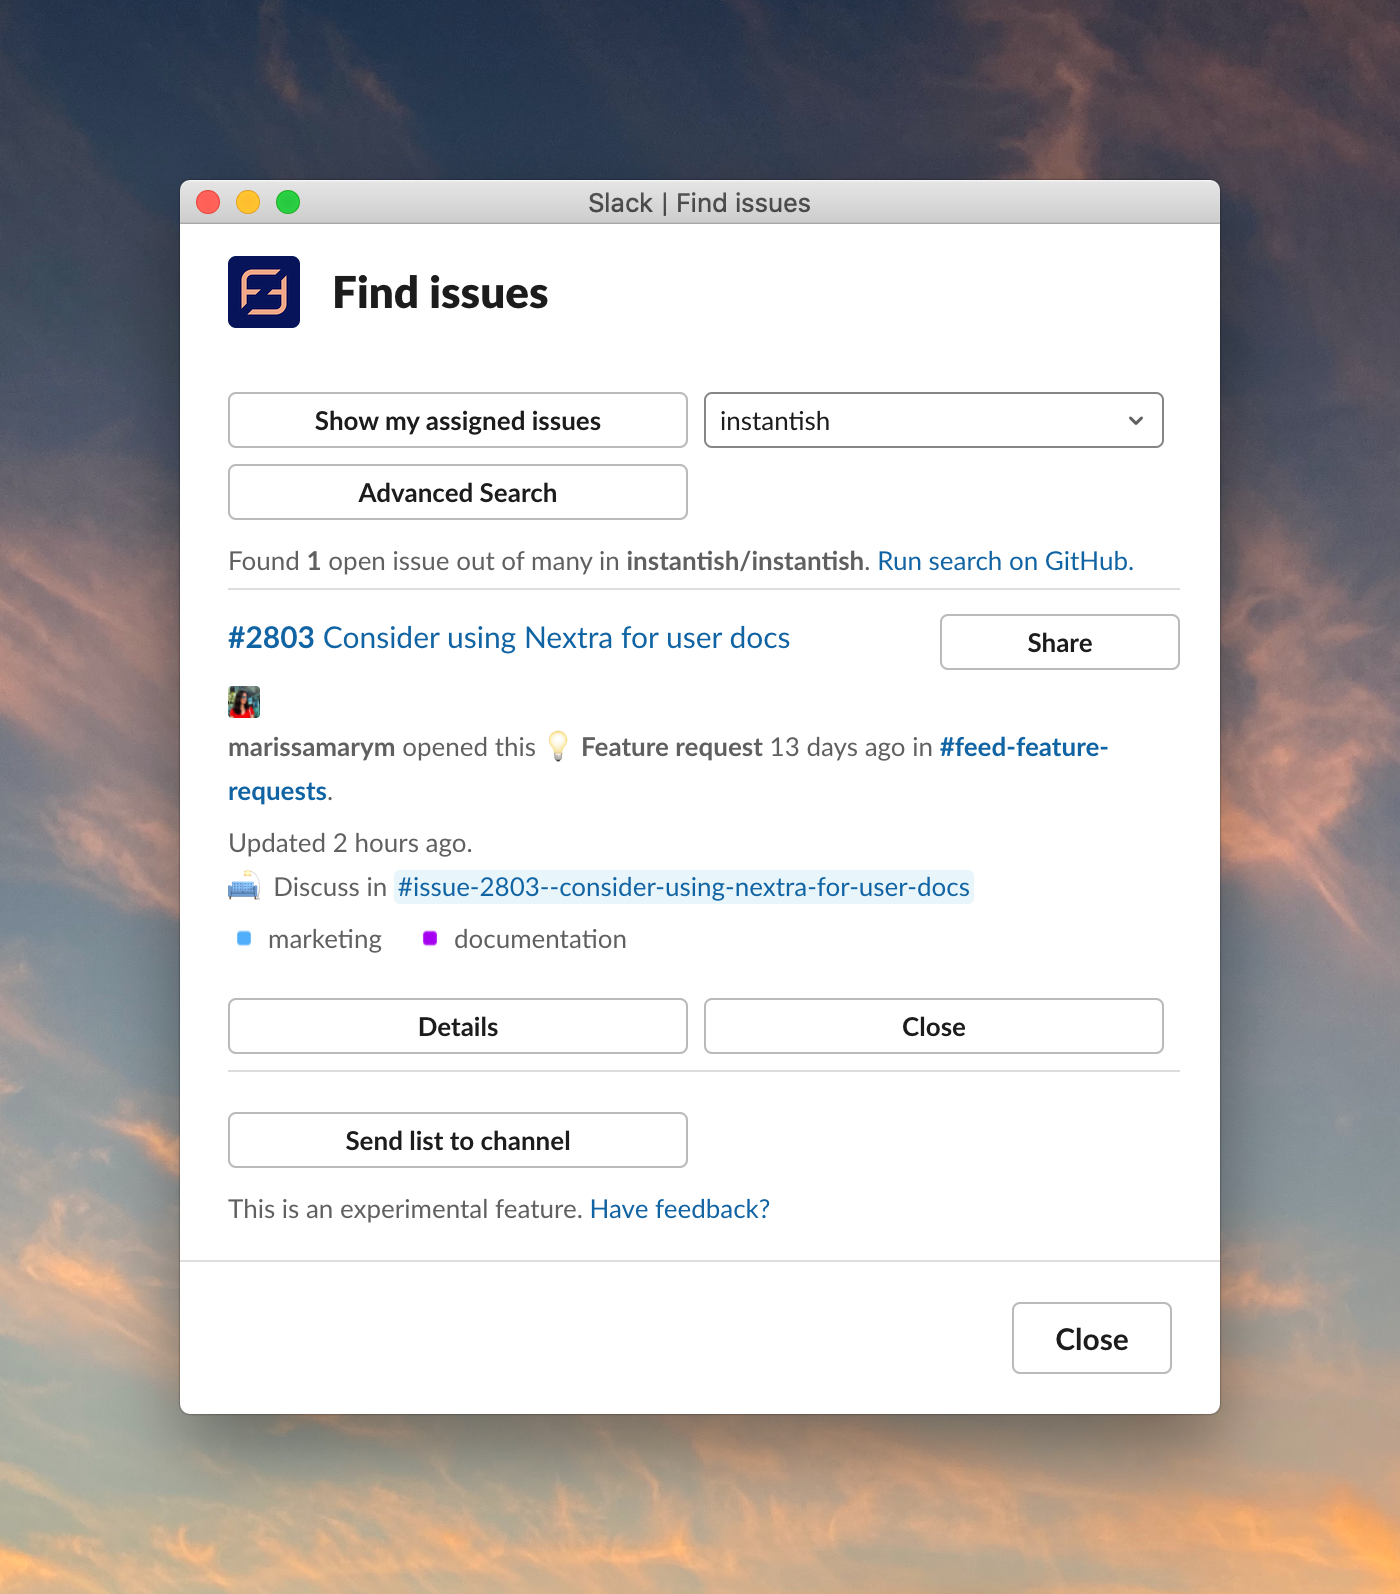Click Show my assigned issues button
The height and width of the screenshot is (1594, 1400).
click(x=458, y=420)
